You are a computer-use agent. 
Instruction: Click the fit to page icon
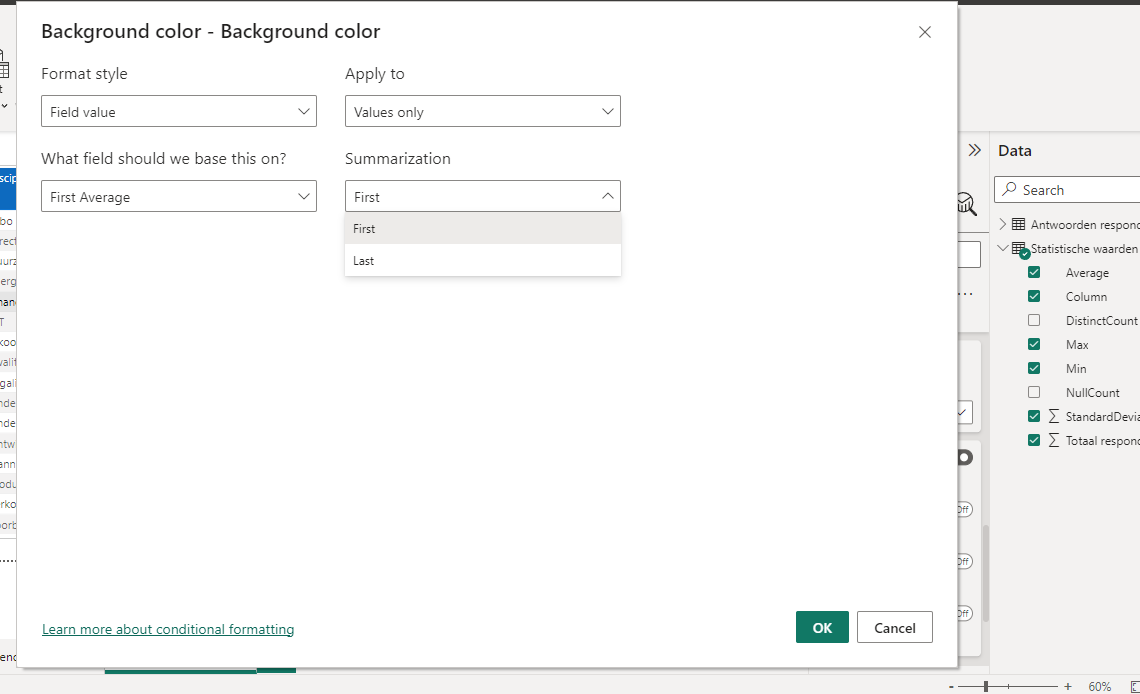pos(1135,686)
